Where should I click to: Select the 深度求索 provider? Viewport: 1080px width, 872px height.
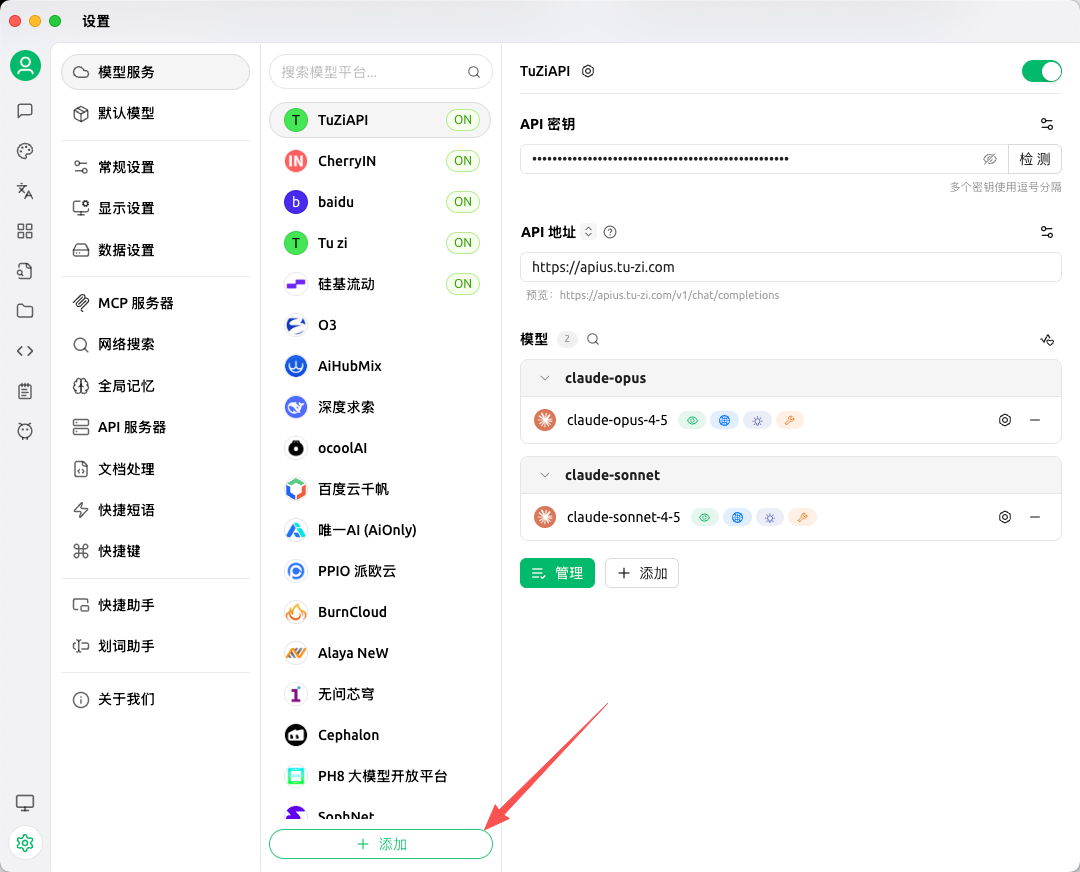coord(380,407)
